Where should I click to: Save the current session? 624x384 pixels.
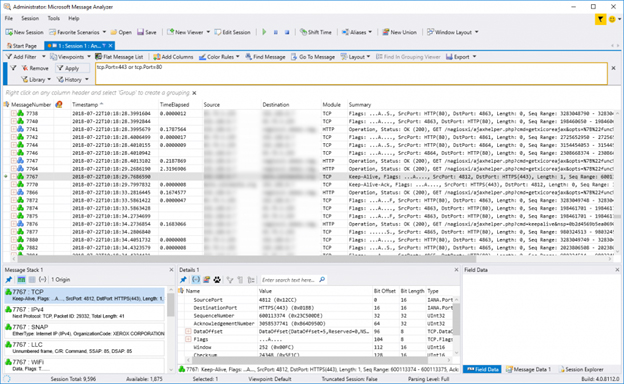[147, 32]
